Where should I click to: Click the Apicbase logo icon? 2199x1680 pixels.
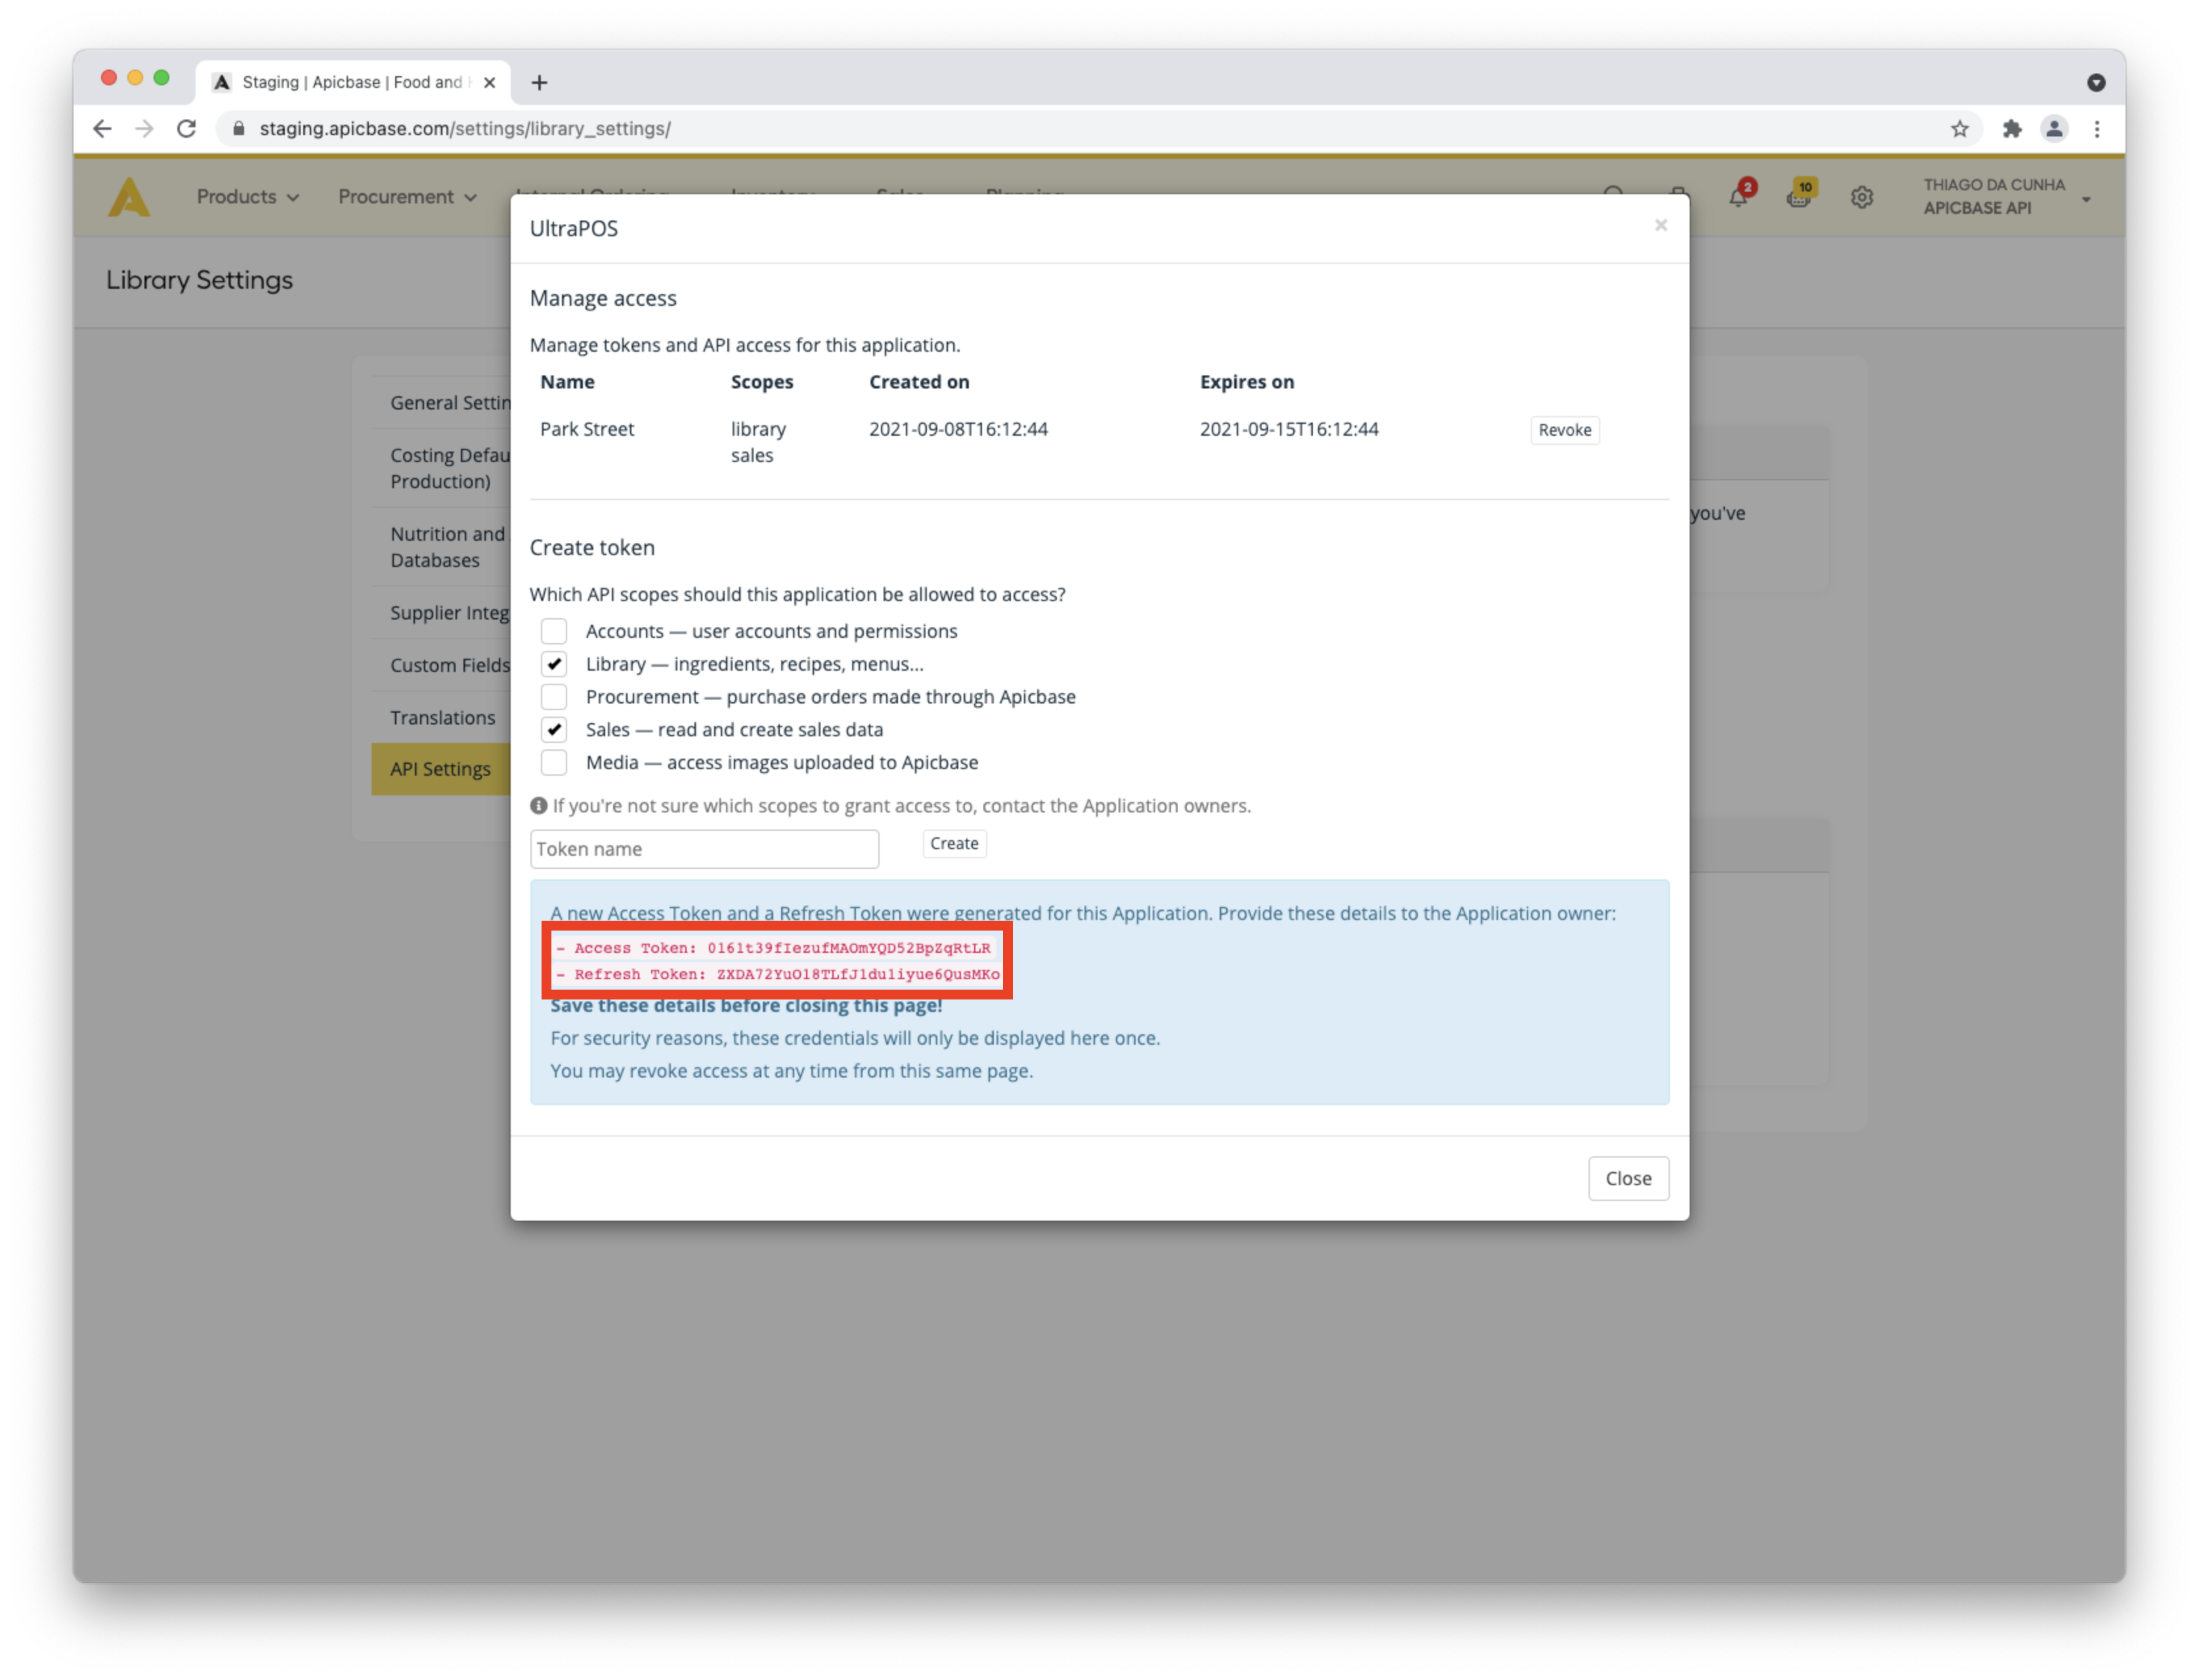click(x=129, y=197)
